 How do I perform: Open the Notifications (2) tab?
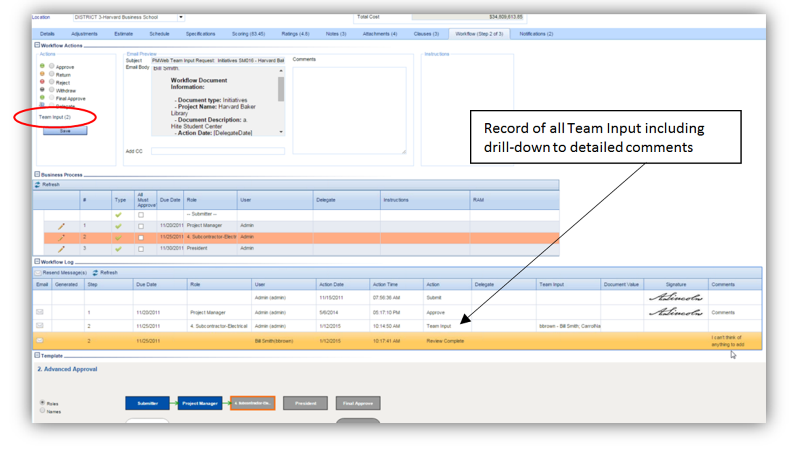[536, 34]
